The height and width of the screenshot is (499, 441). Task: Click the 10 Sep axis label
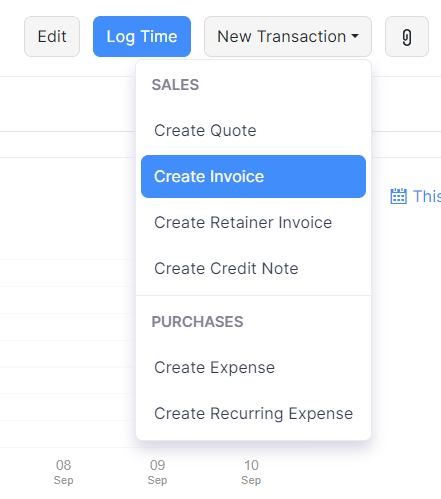[x=251, y=472]
